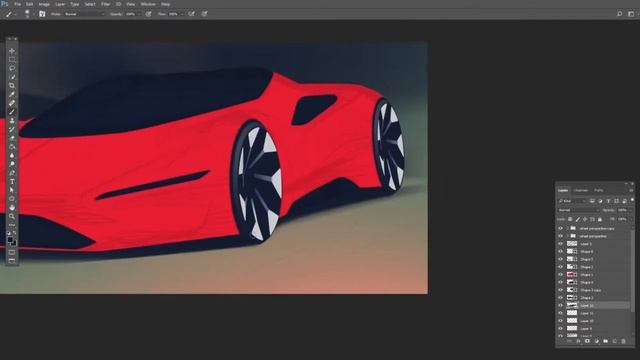
Task: Enable the airbrush build-up icon
Action: (x=191, y=14)
